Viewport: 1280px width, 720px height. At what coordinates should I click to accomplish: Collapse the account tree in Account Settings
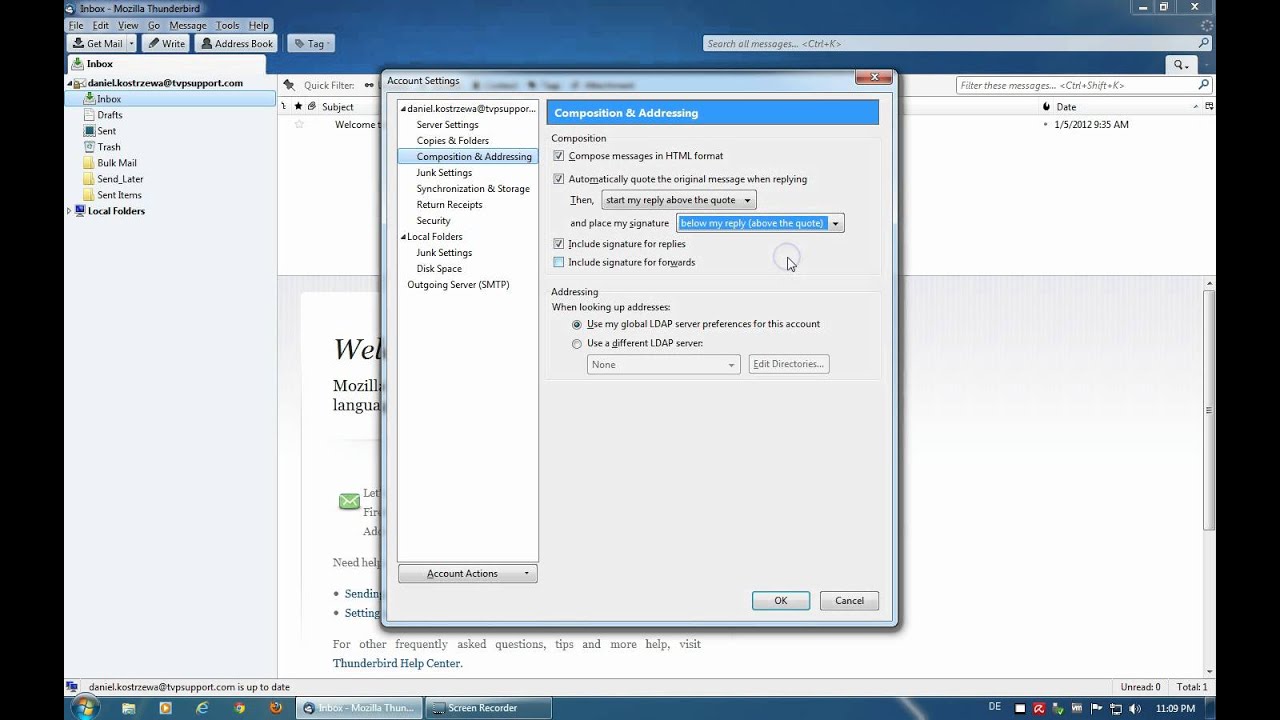coord(403,109)
